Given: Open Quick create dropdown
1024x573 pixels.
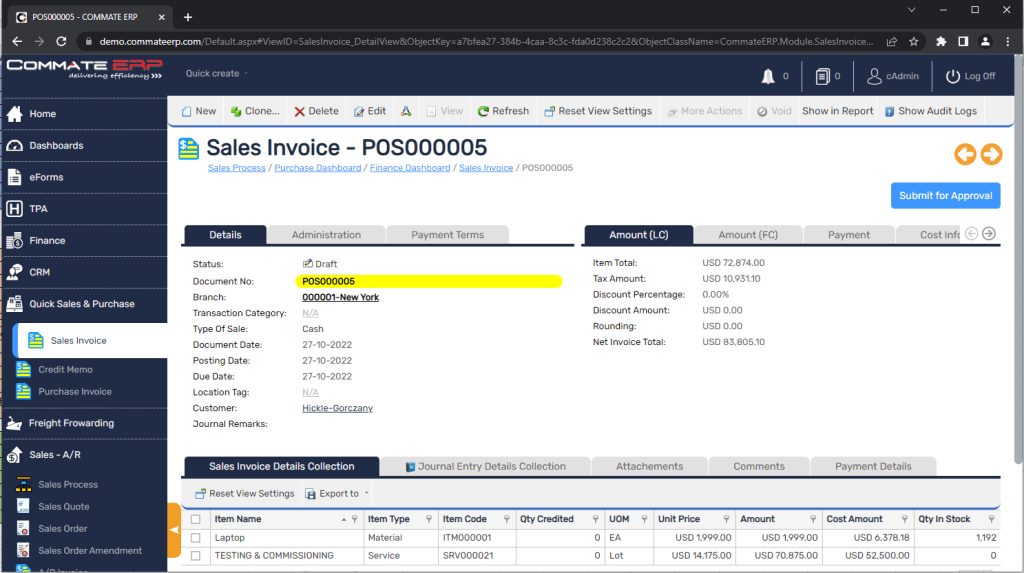Looking at the screenshot, I should pyautogui.click(x=217, y=73).
